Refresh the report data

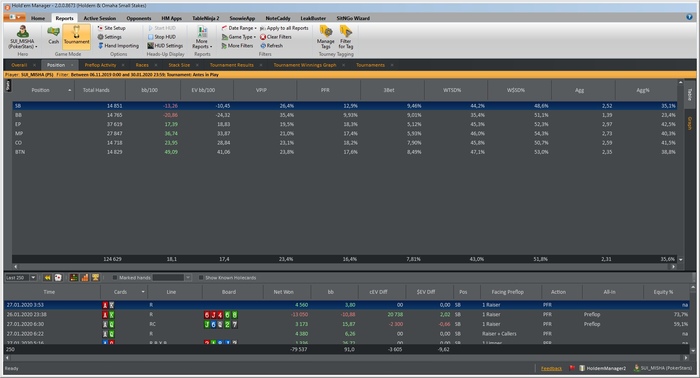click(x=271, y=46)
